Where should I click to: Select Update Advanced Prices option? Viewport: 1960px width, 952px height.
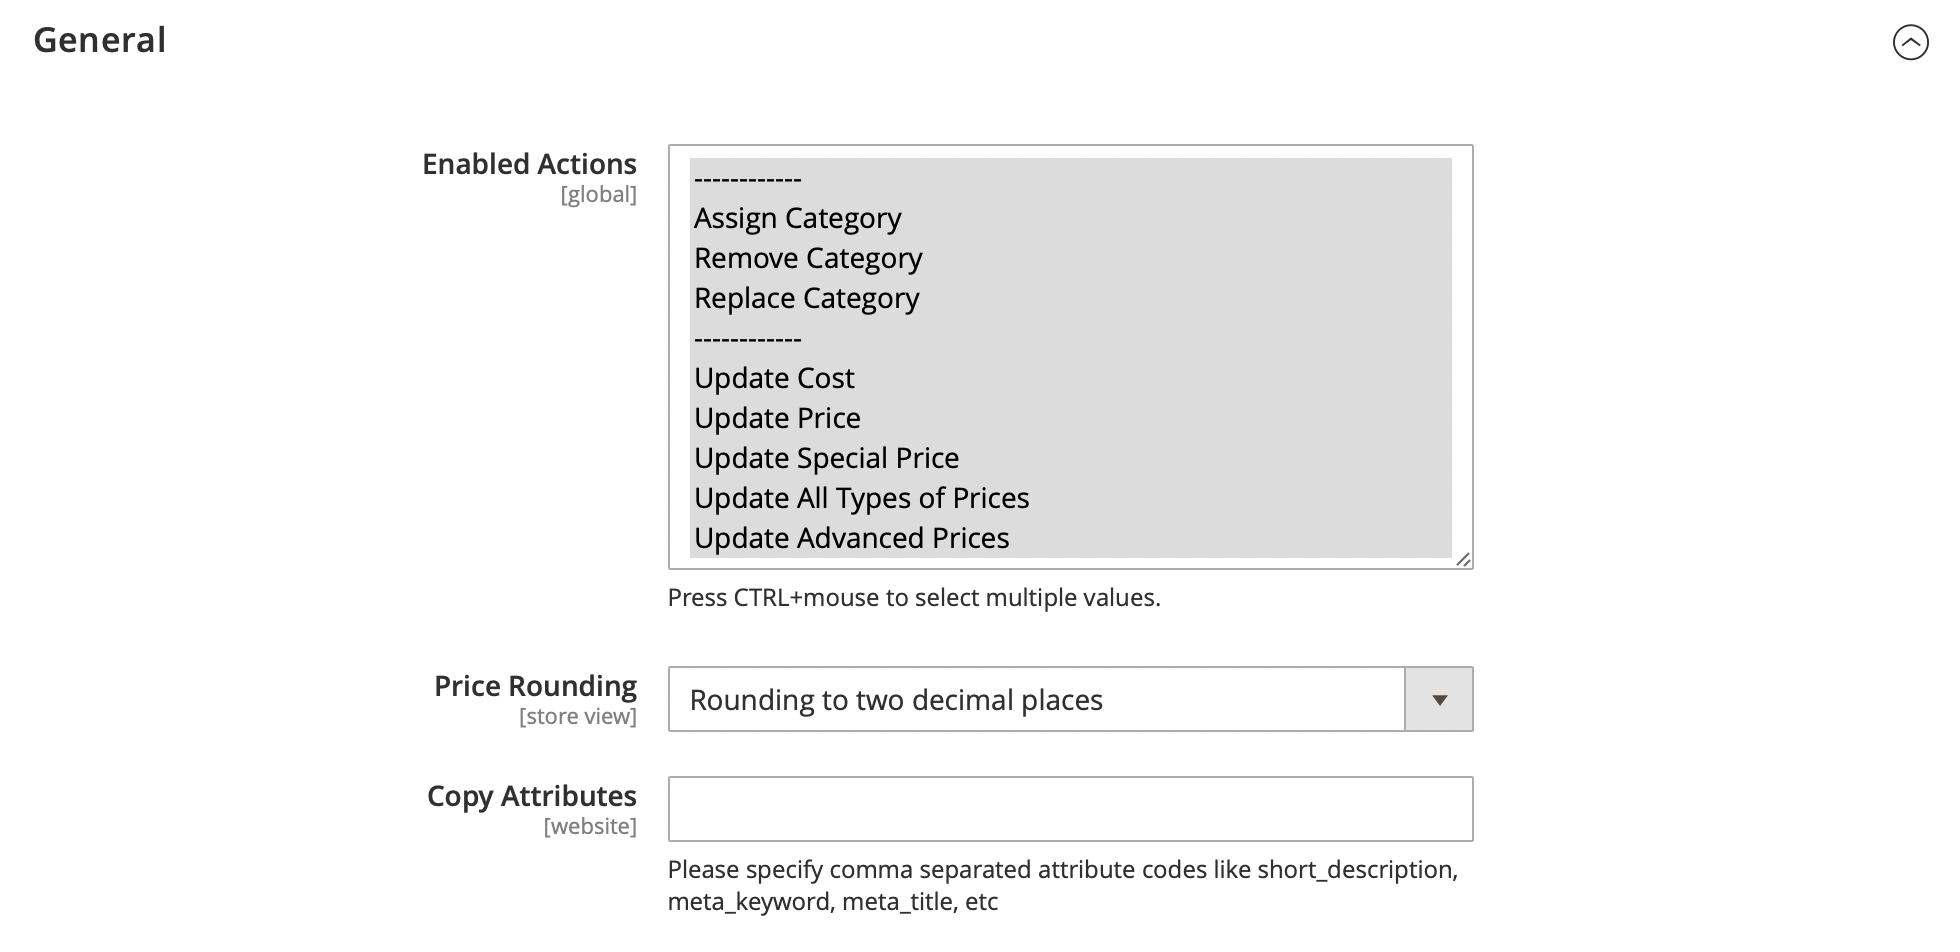(1070, 538)
